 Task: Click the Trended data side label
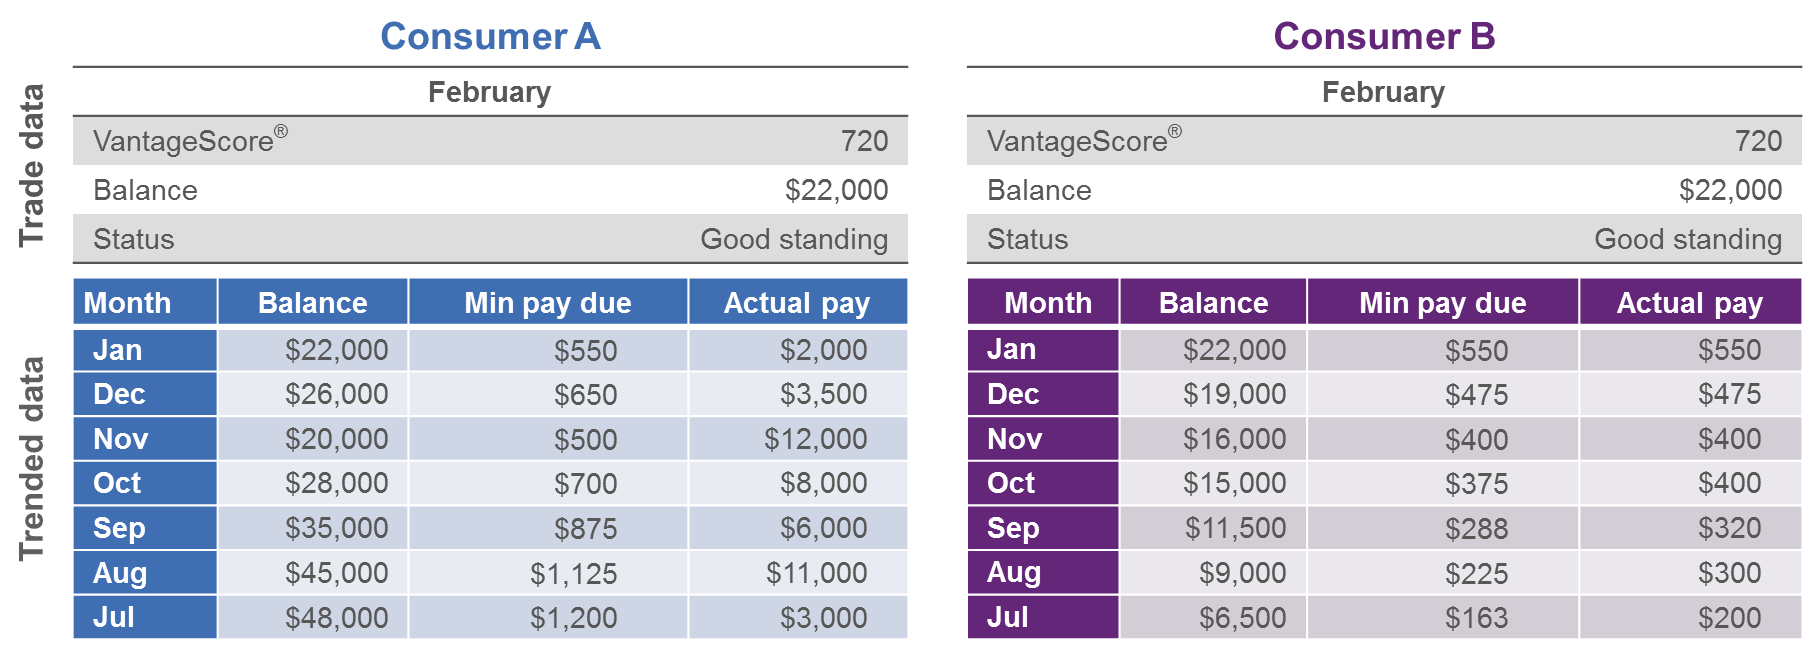32,458
